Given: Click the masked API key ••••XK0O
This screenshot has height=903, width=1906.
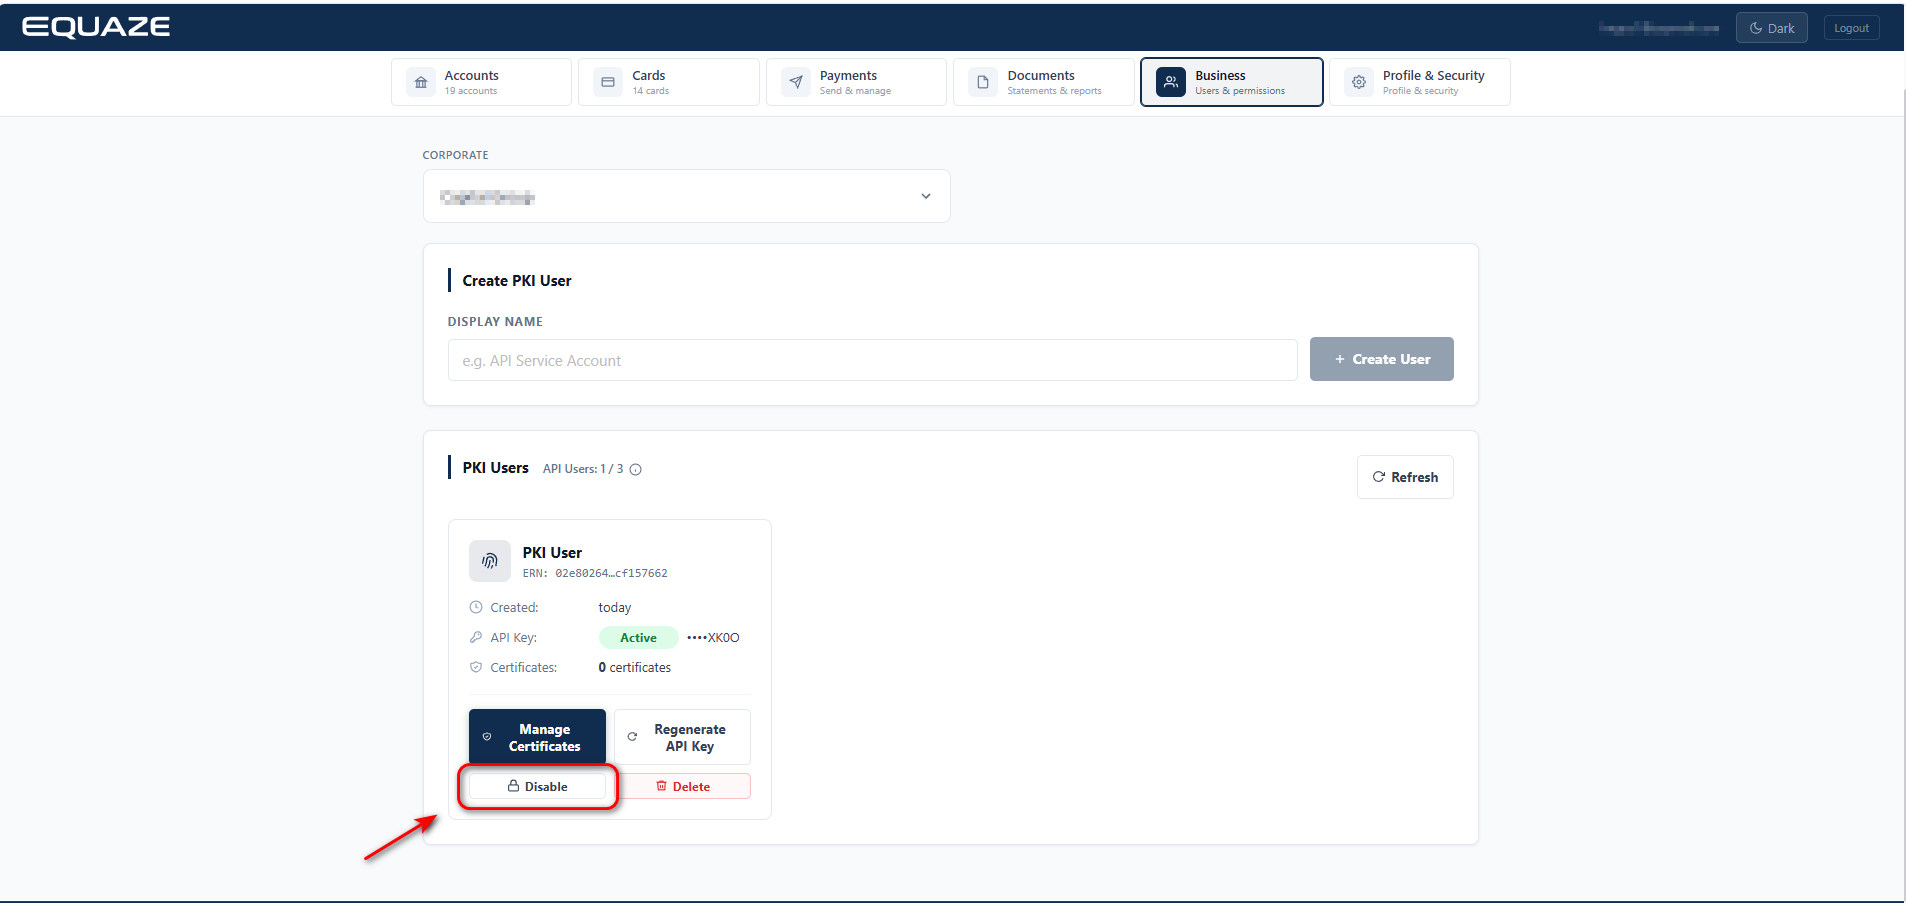Looking at the screenshot, I should 713,637.
